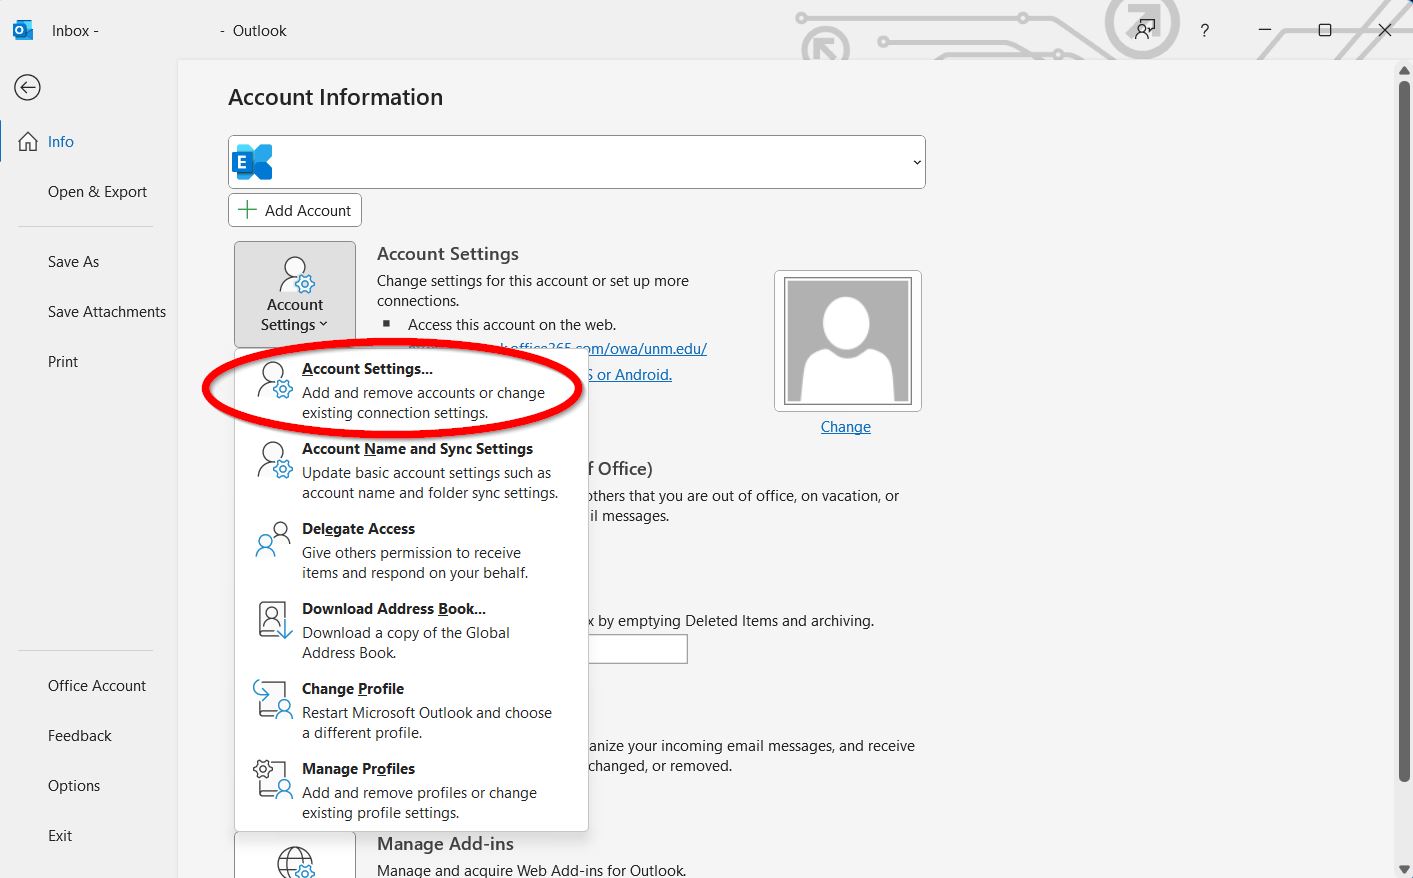The height and width of the screenshot is (878, 1413).
Task: Open Outlook Options
Action: (x=73, y=786)
